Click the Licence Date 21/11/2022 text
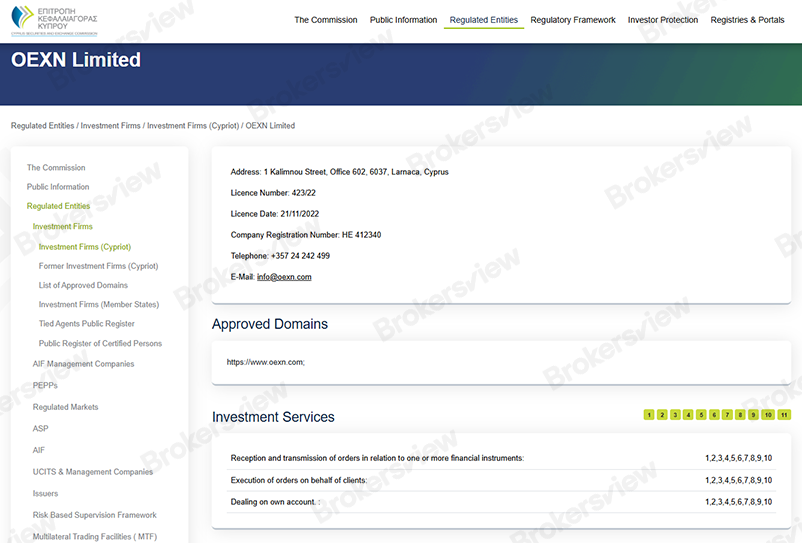 point(275,214)
